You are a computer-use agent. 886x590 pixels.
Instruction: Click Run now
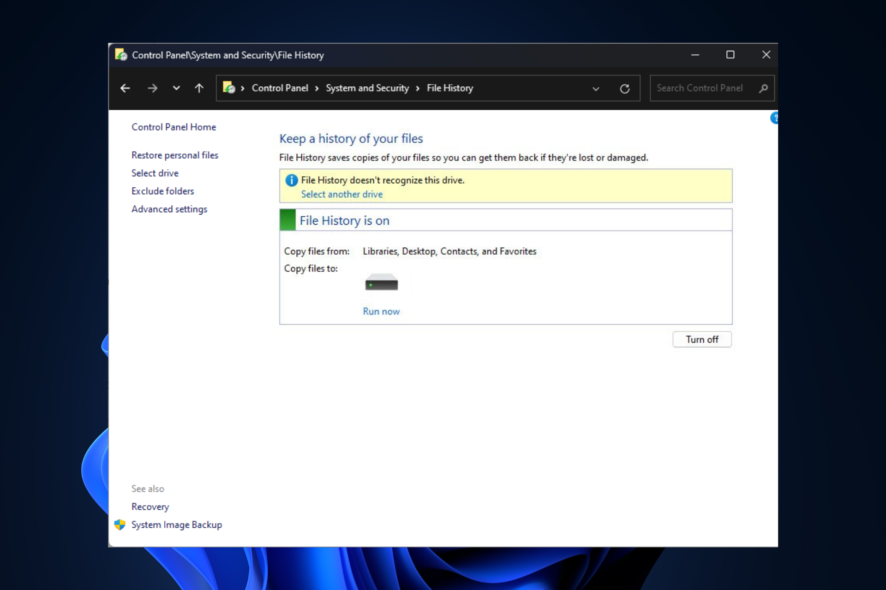[381, 311]
